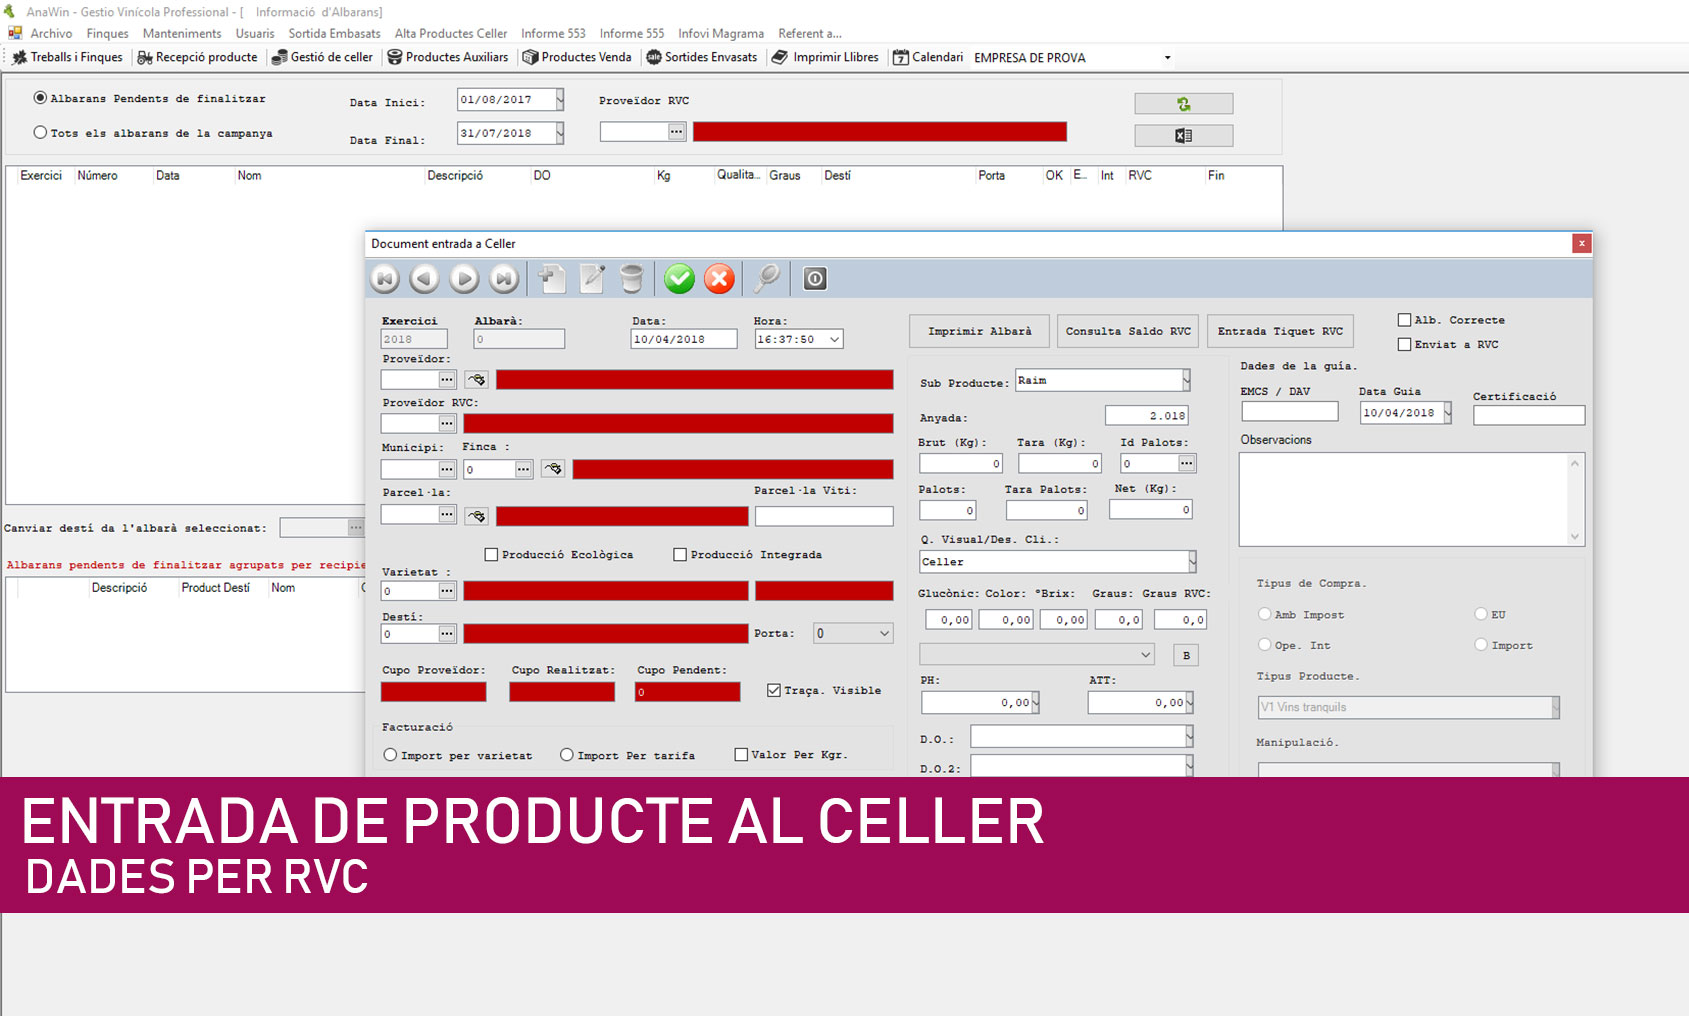Click the green refresh icon button
1689x1016 pixels.
point(1183,104)
